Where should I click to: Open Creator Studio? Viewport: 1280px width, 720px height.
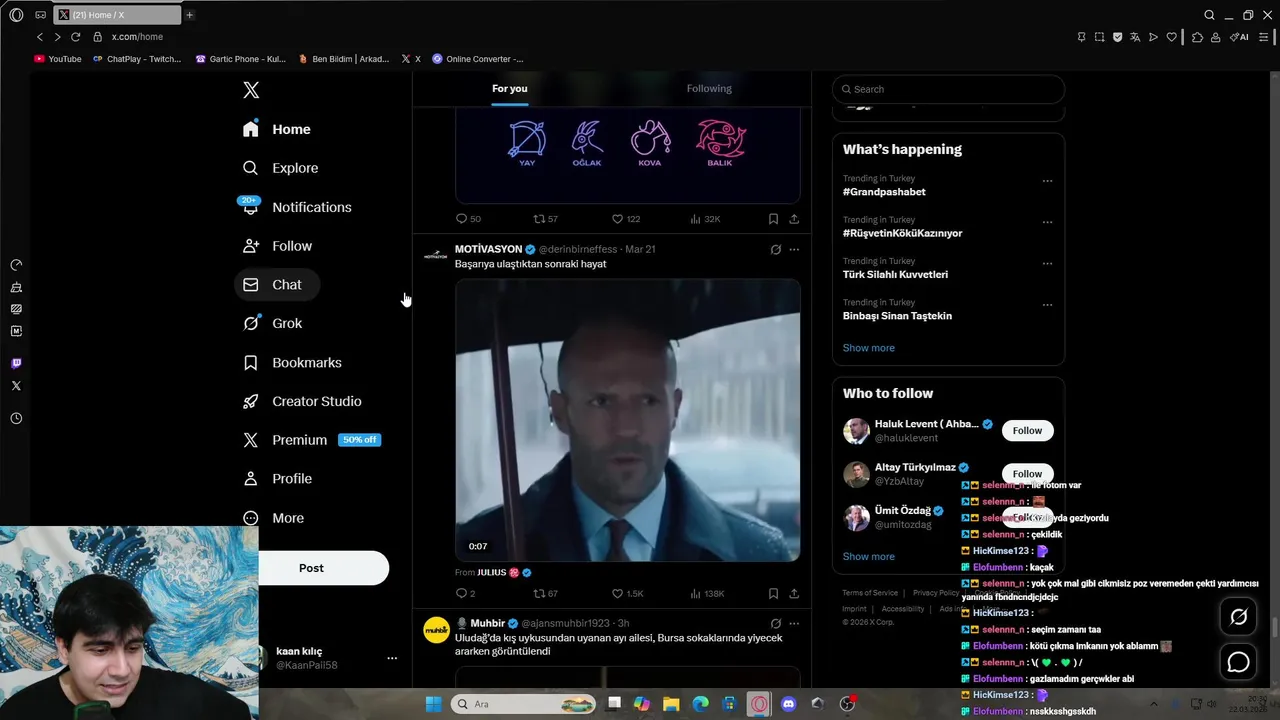[302, 401]
